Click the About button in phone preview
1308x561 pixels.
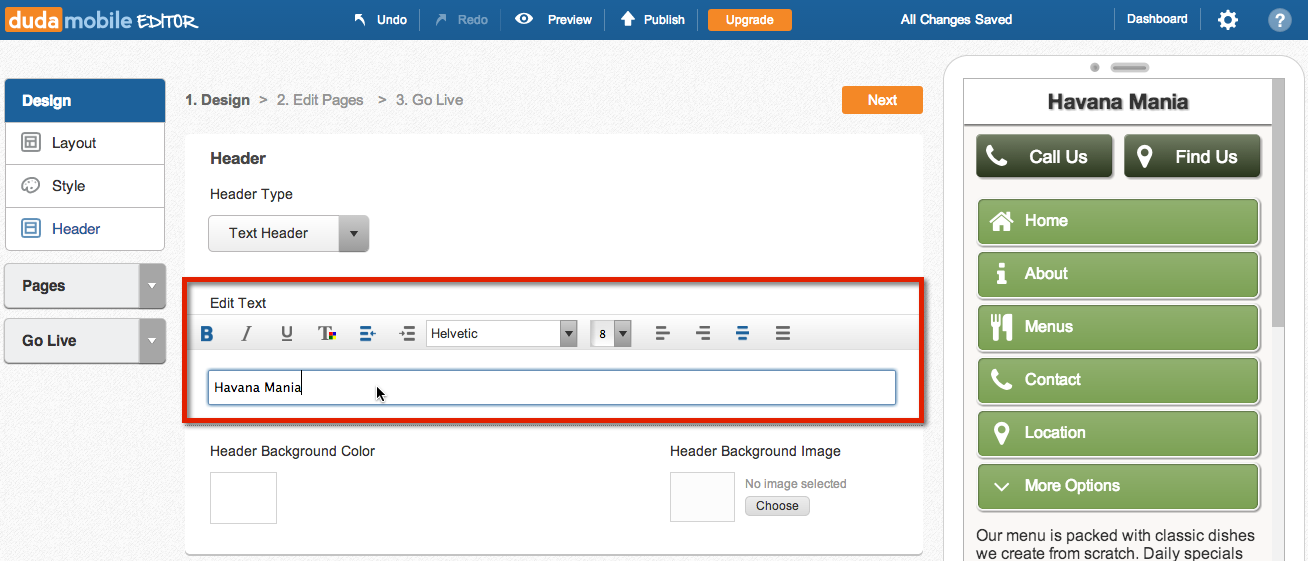(1118, 274)
